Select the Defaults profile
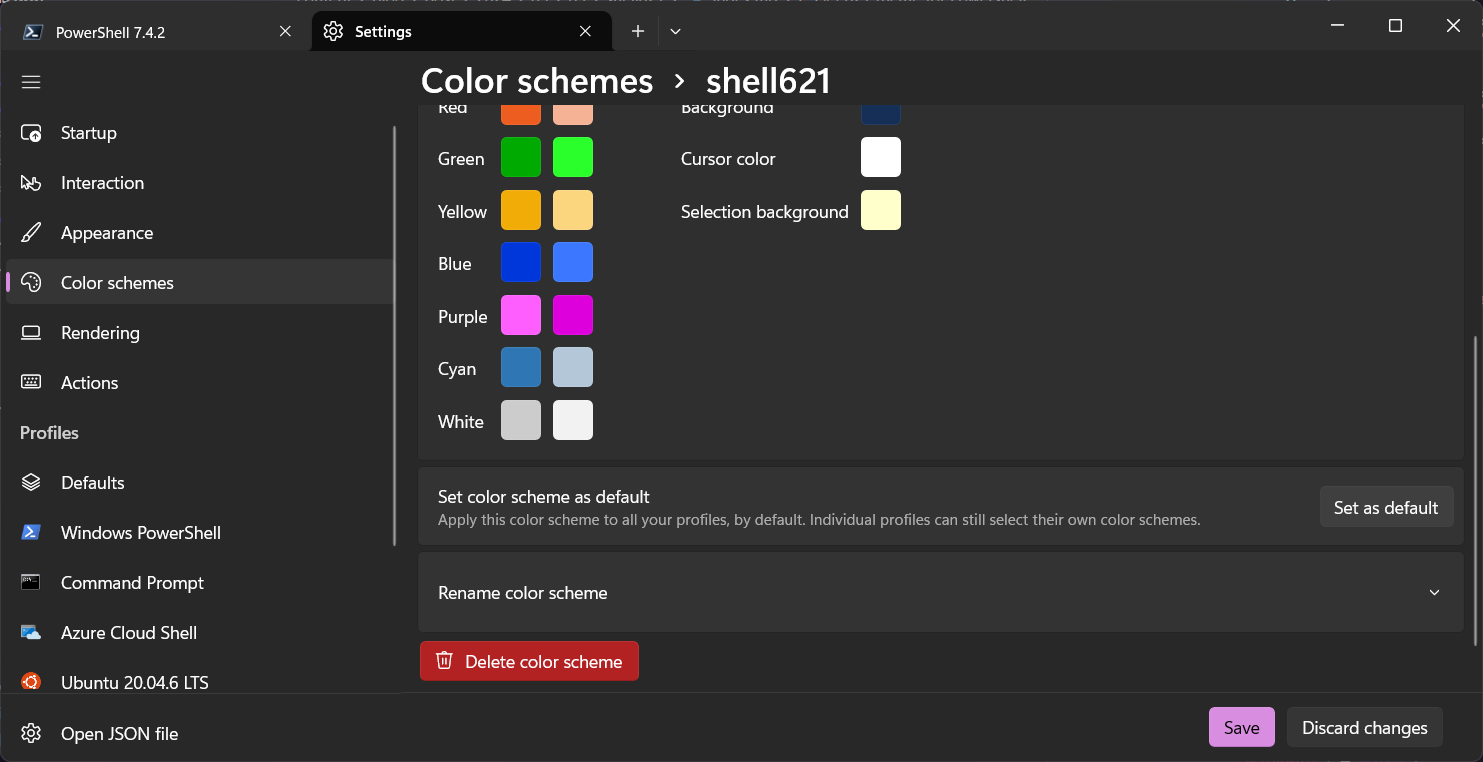 (92, 483)
